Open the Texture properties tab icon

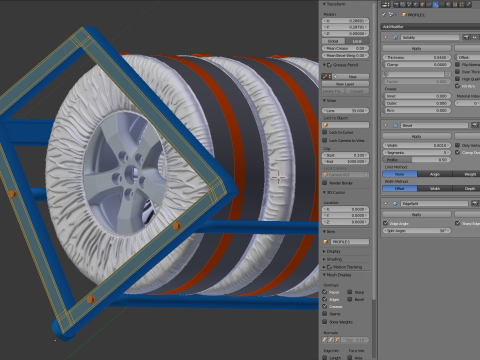pos(455,5)
